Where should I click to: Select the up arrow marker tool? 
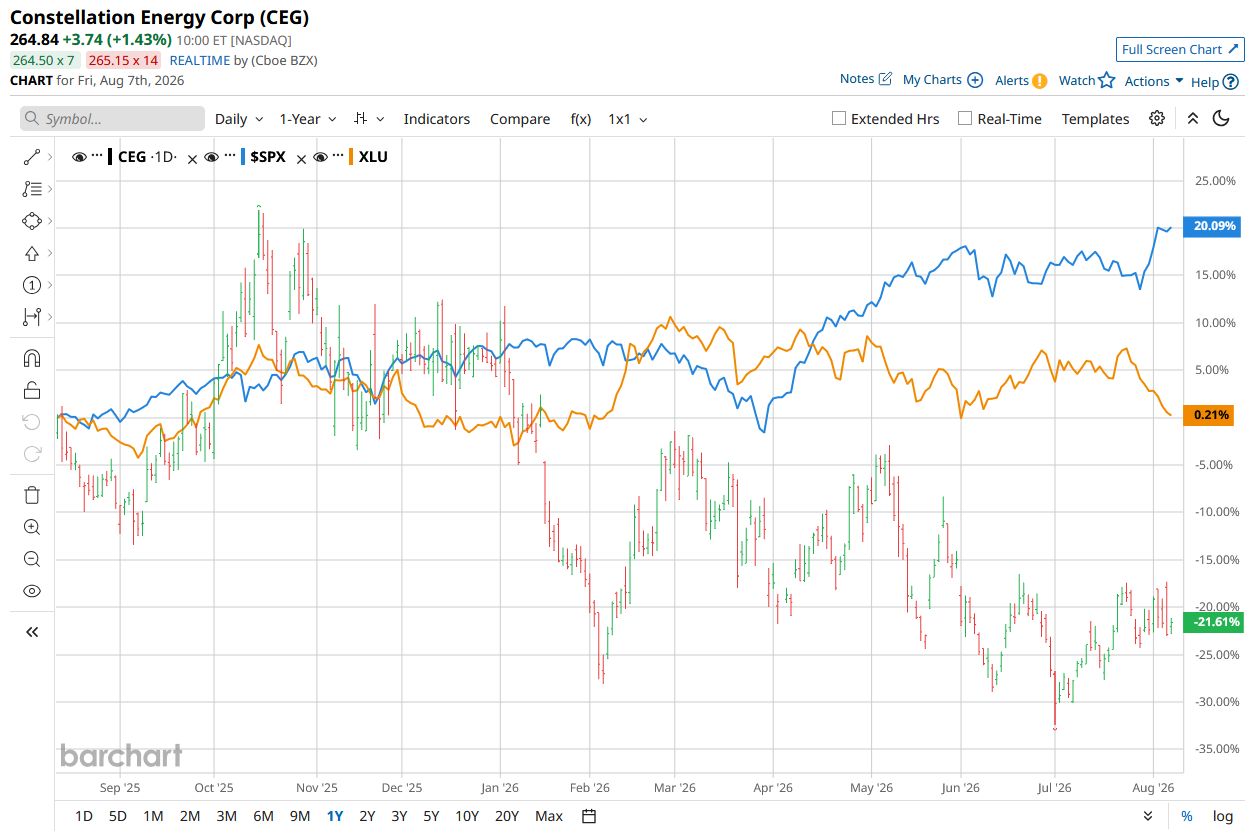31,253
